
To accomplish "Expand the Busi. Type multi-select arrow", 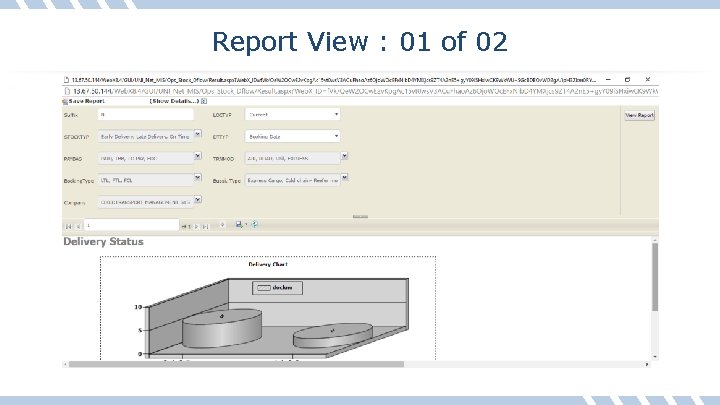I will click(344, 178).
